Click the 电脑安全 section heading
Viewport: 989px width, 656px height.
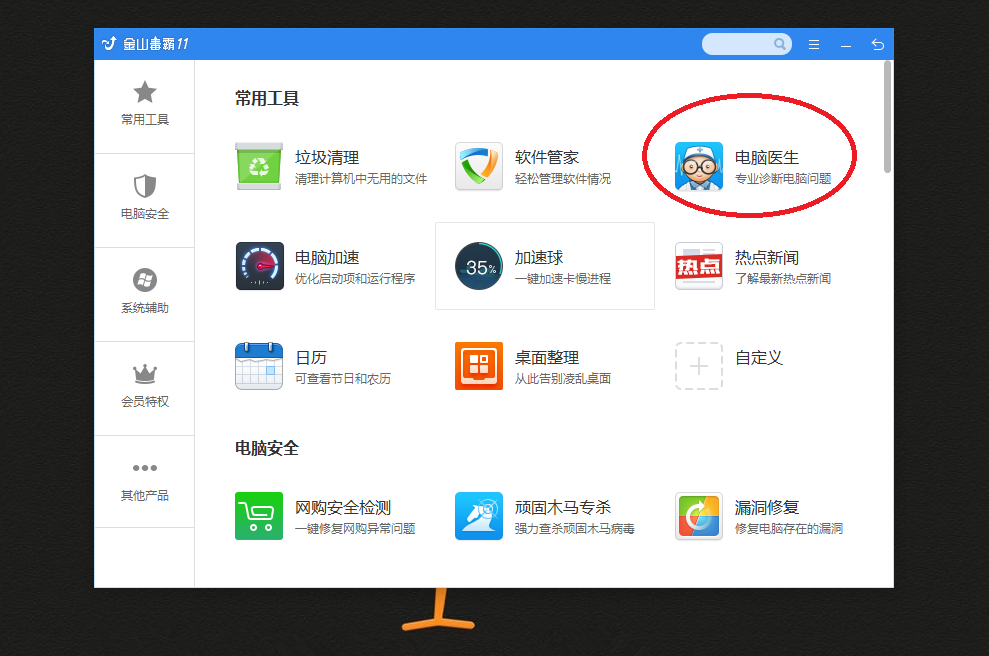pyautogui.click(x=267, y=448)
